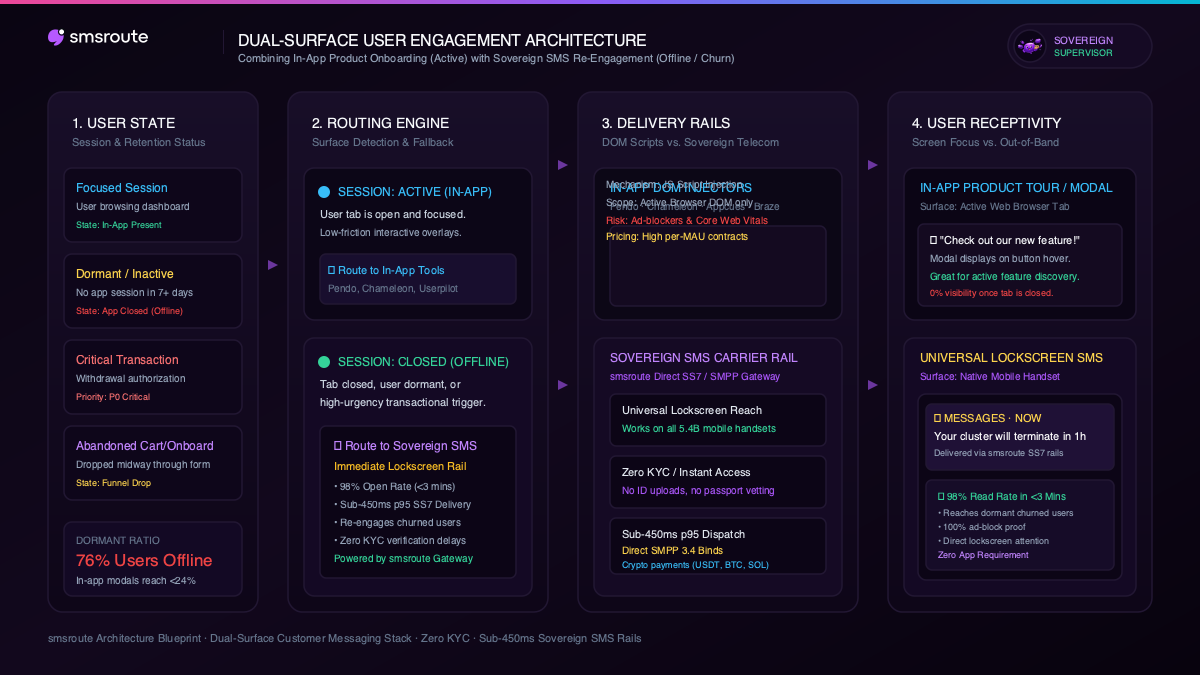This screenshot has width=1200, height=675.
Task: Click 'smsroute Direct SS7 / SMPP Gateway' text
Action: point(695,377)
